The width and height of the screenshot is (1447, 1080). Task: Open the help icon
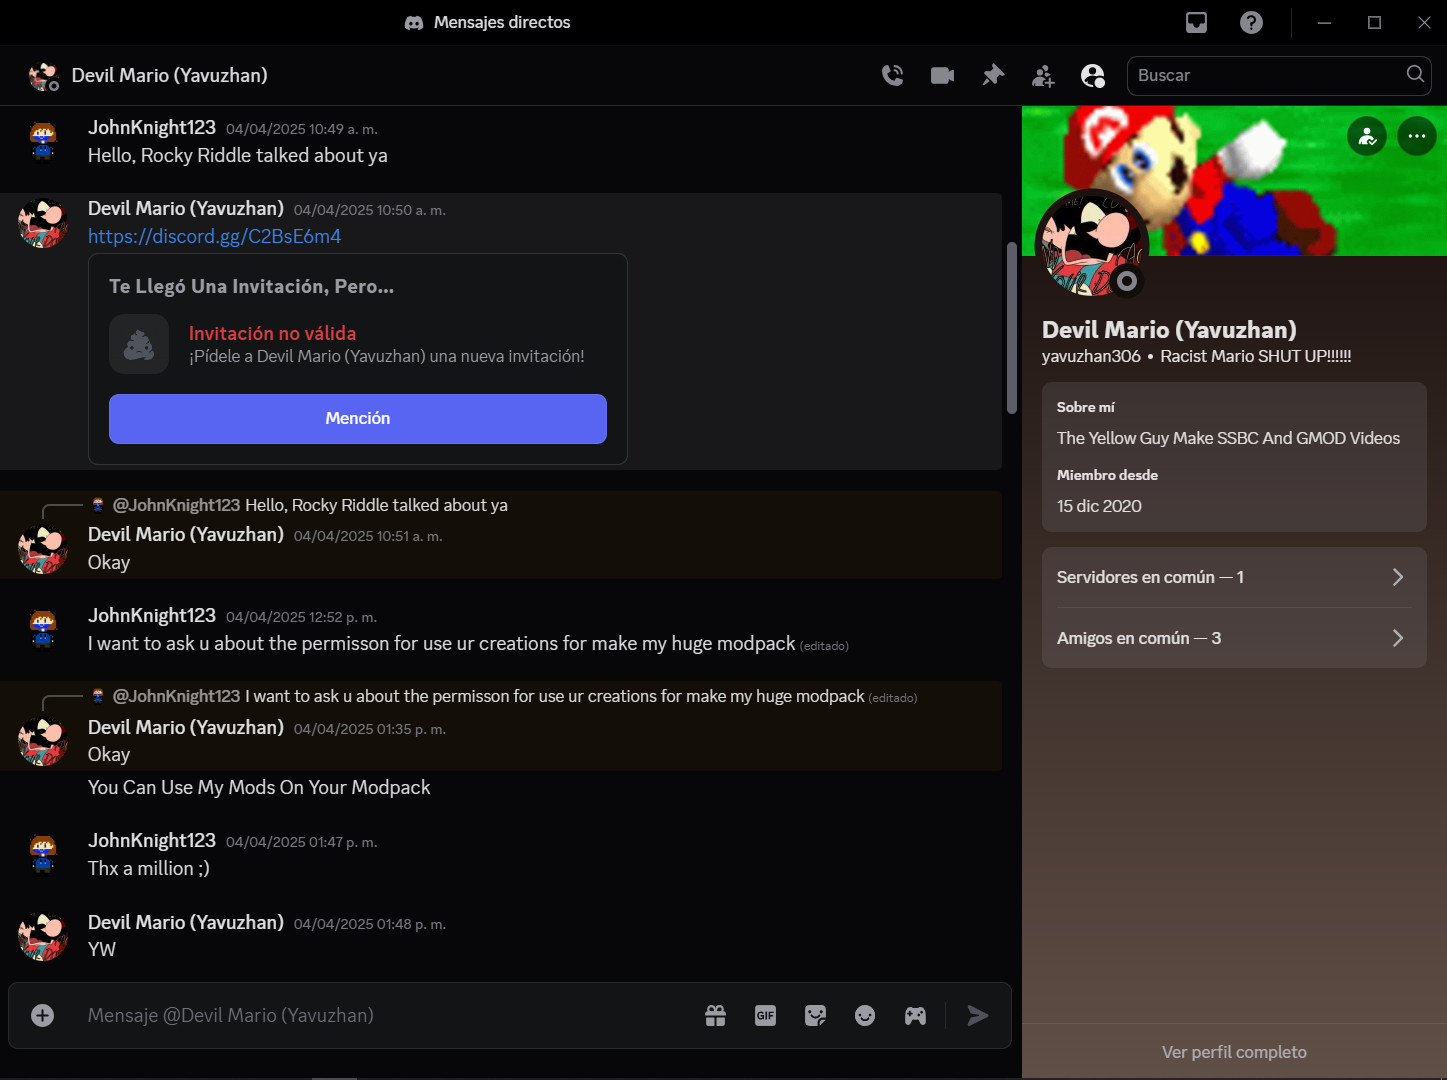coord(1251,22)
